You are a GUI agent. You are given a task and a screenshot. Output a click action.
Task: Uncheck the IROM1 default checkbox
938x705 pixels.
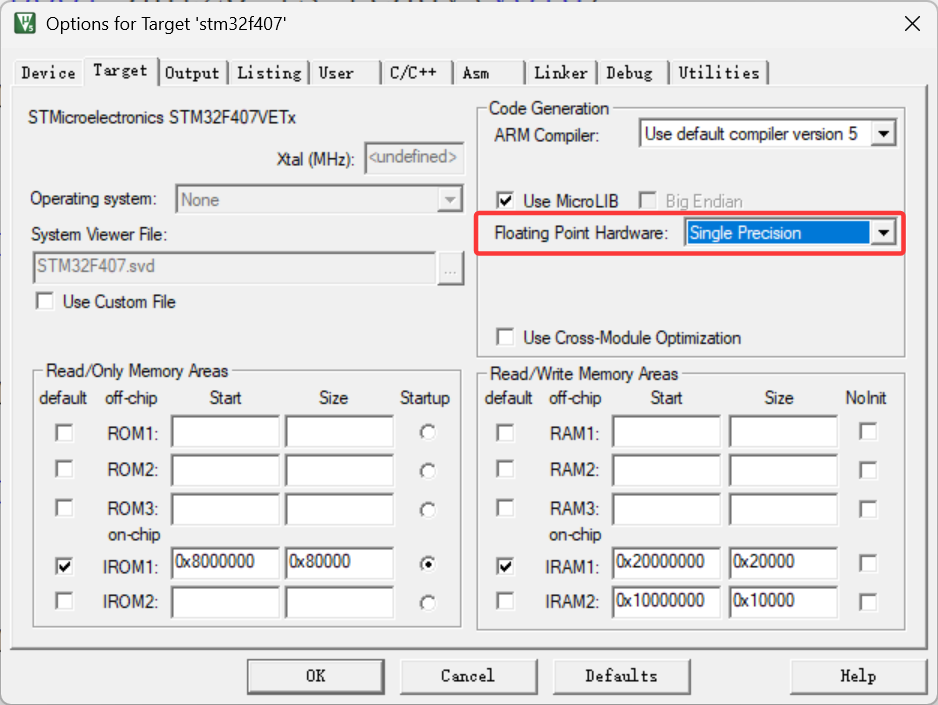[x=64, y=566]
